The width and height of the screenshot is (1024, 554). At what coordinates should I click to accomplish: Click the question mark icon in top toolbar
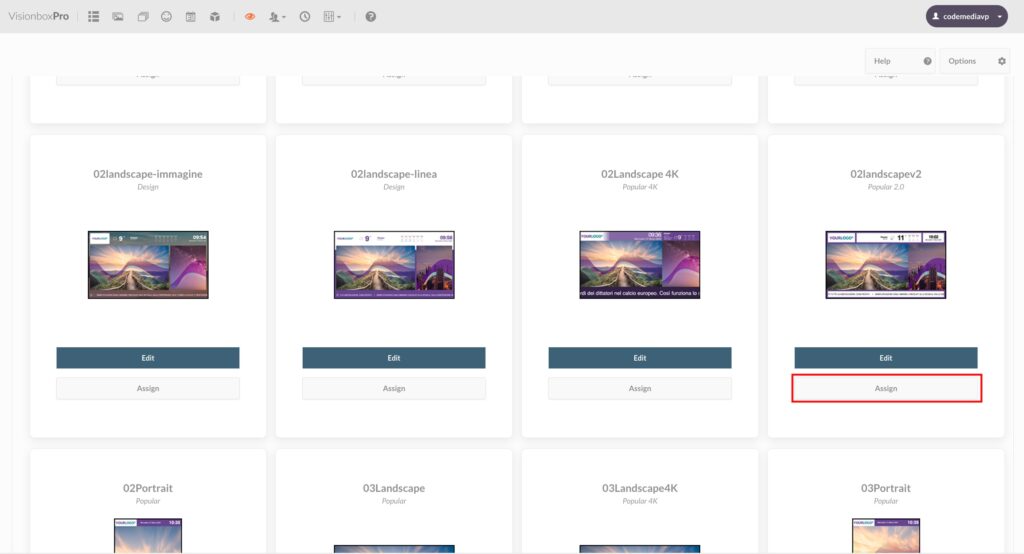pyautogui.click(x=370, y=16)
